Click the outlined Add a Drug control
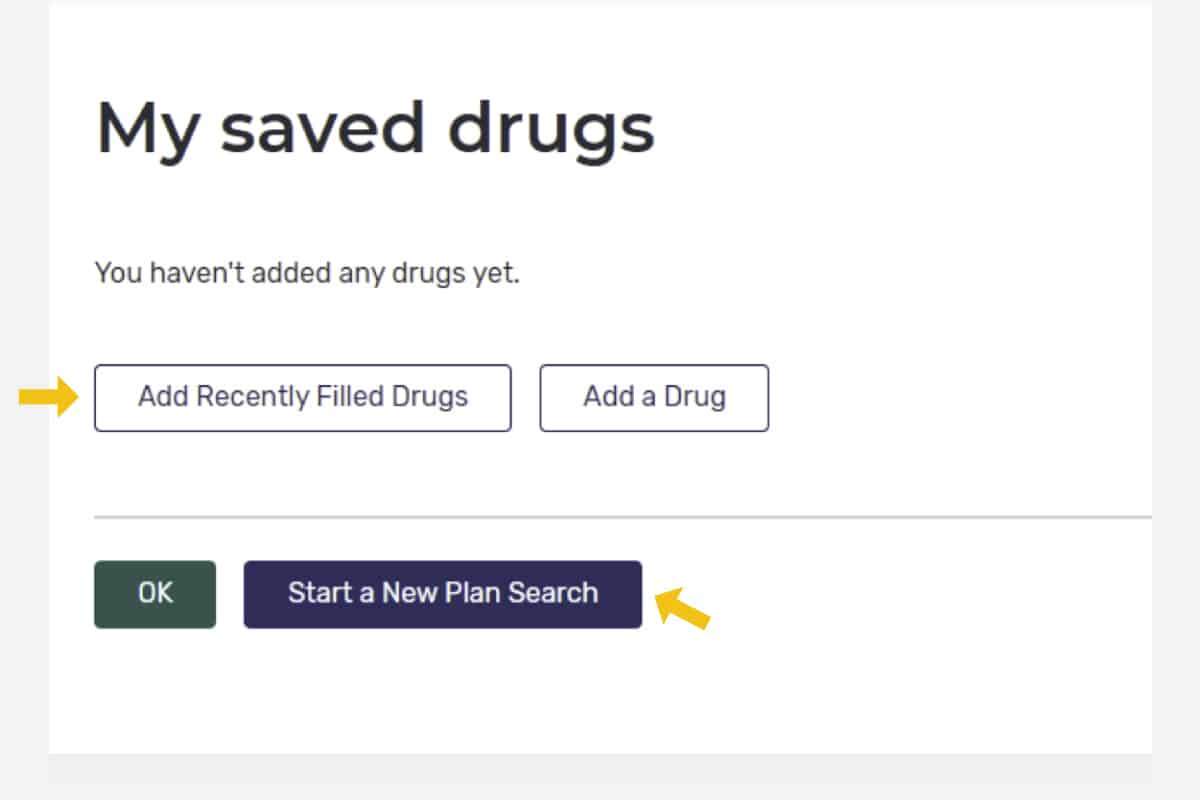The image size is (1200, 800). 654,397
